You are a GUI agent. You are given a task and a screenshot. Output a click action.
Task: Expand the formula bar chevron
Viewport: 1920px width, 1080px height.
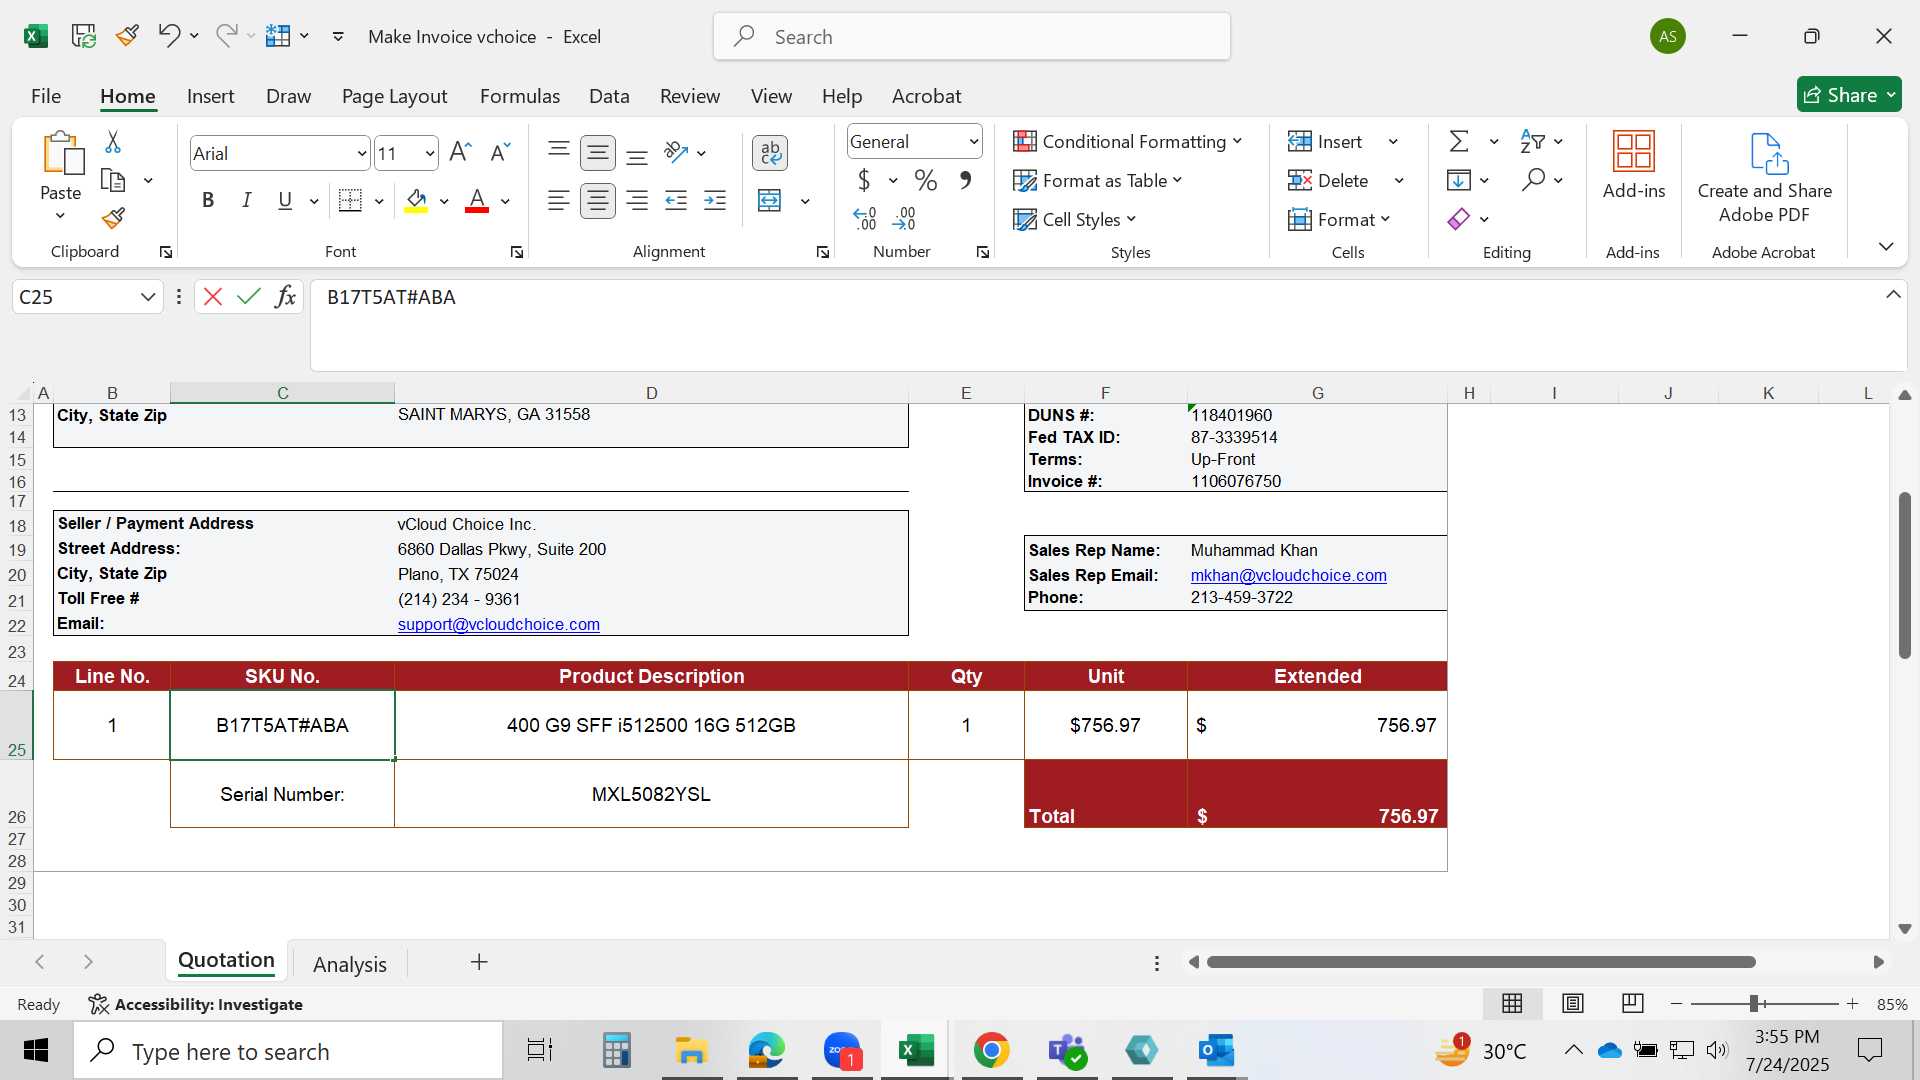pos(1893,294)
